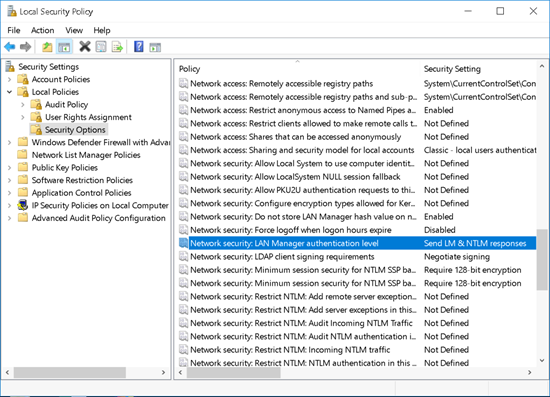Select 'Do not store LAN Manager hash value' policy
The height and width of the screenshot is (397, 550).
coord(303,217)
